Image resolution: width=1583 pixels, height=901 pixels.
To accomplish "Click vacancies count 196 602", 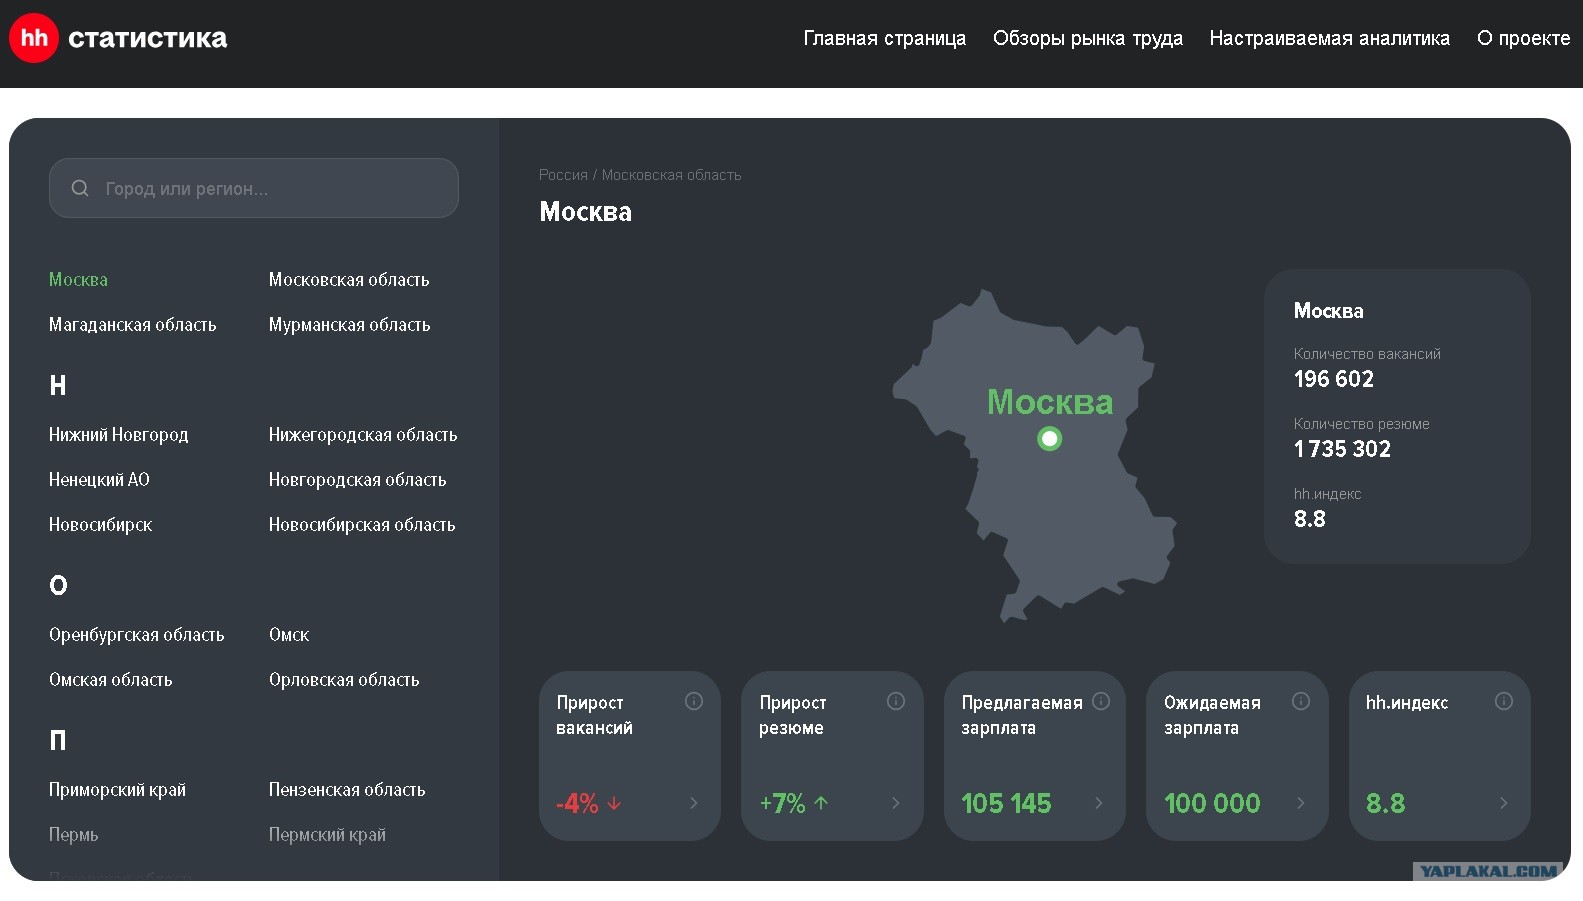I will tap(1334, 379).
